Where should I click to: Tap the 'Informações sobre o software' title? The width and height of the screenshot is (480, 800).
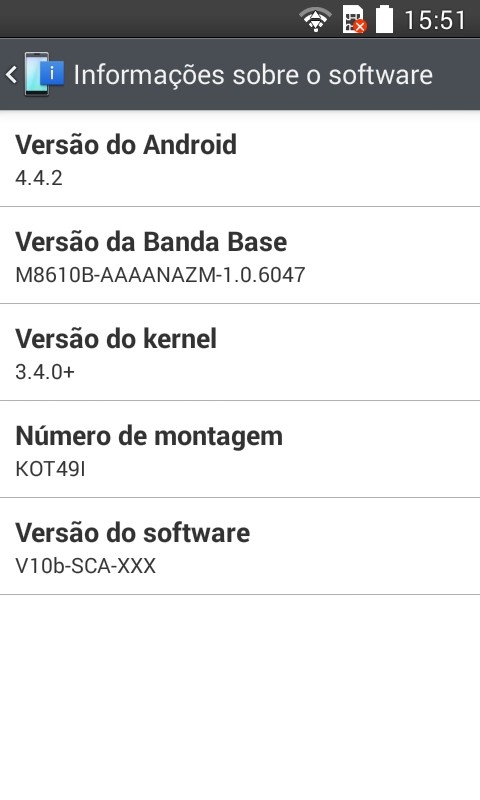pyautogui.click(x=253, y=74)
